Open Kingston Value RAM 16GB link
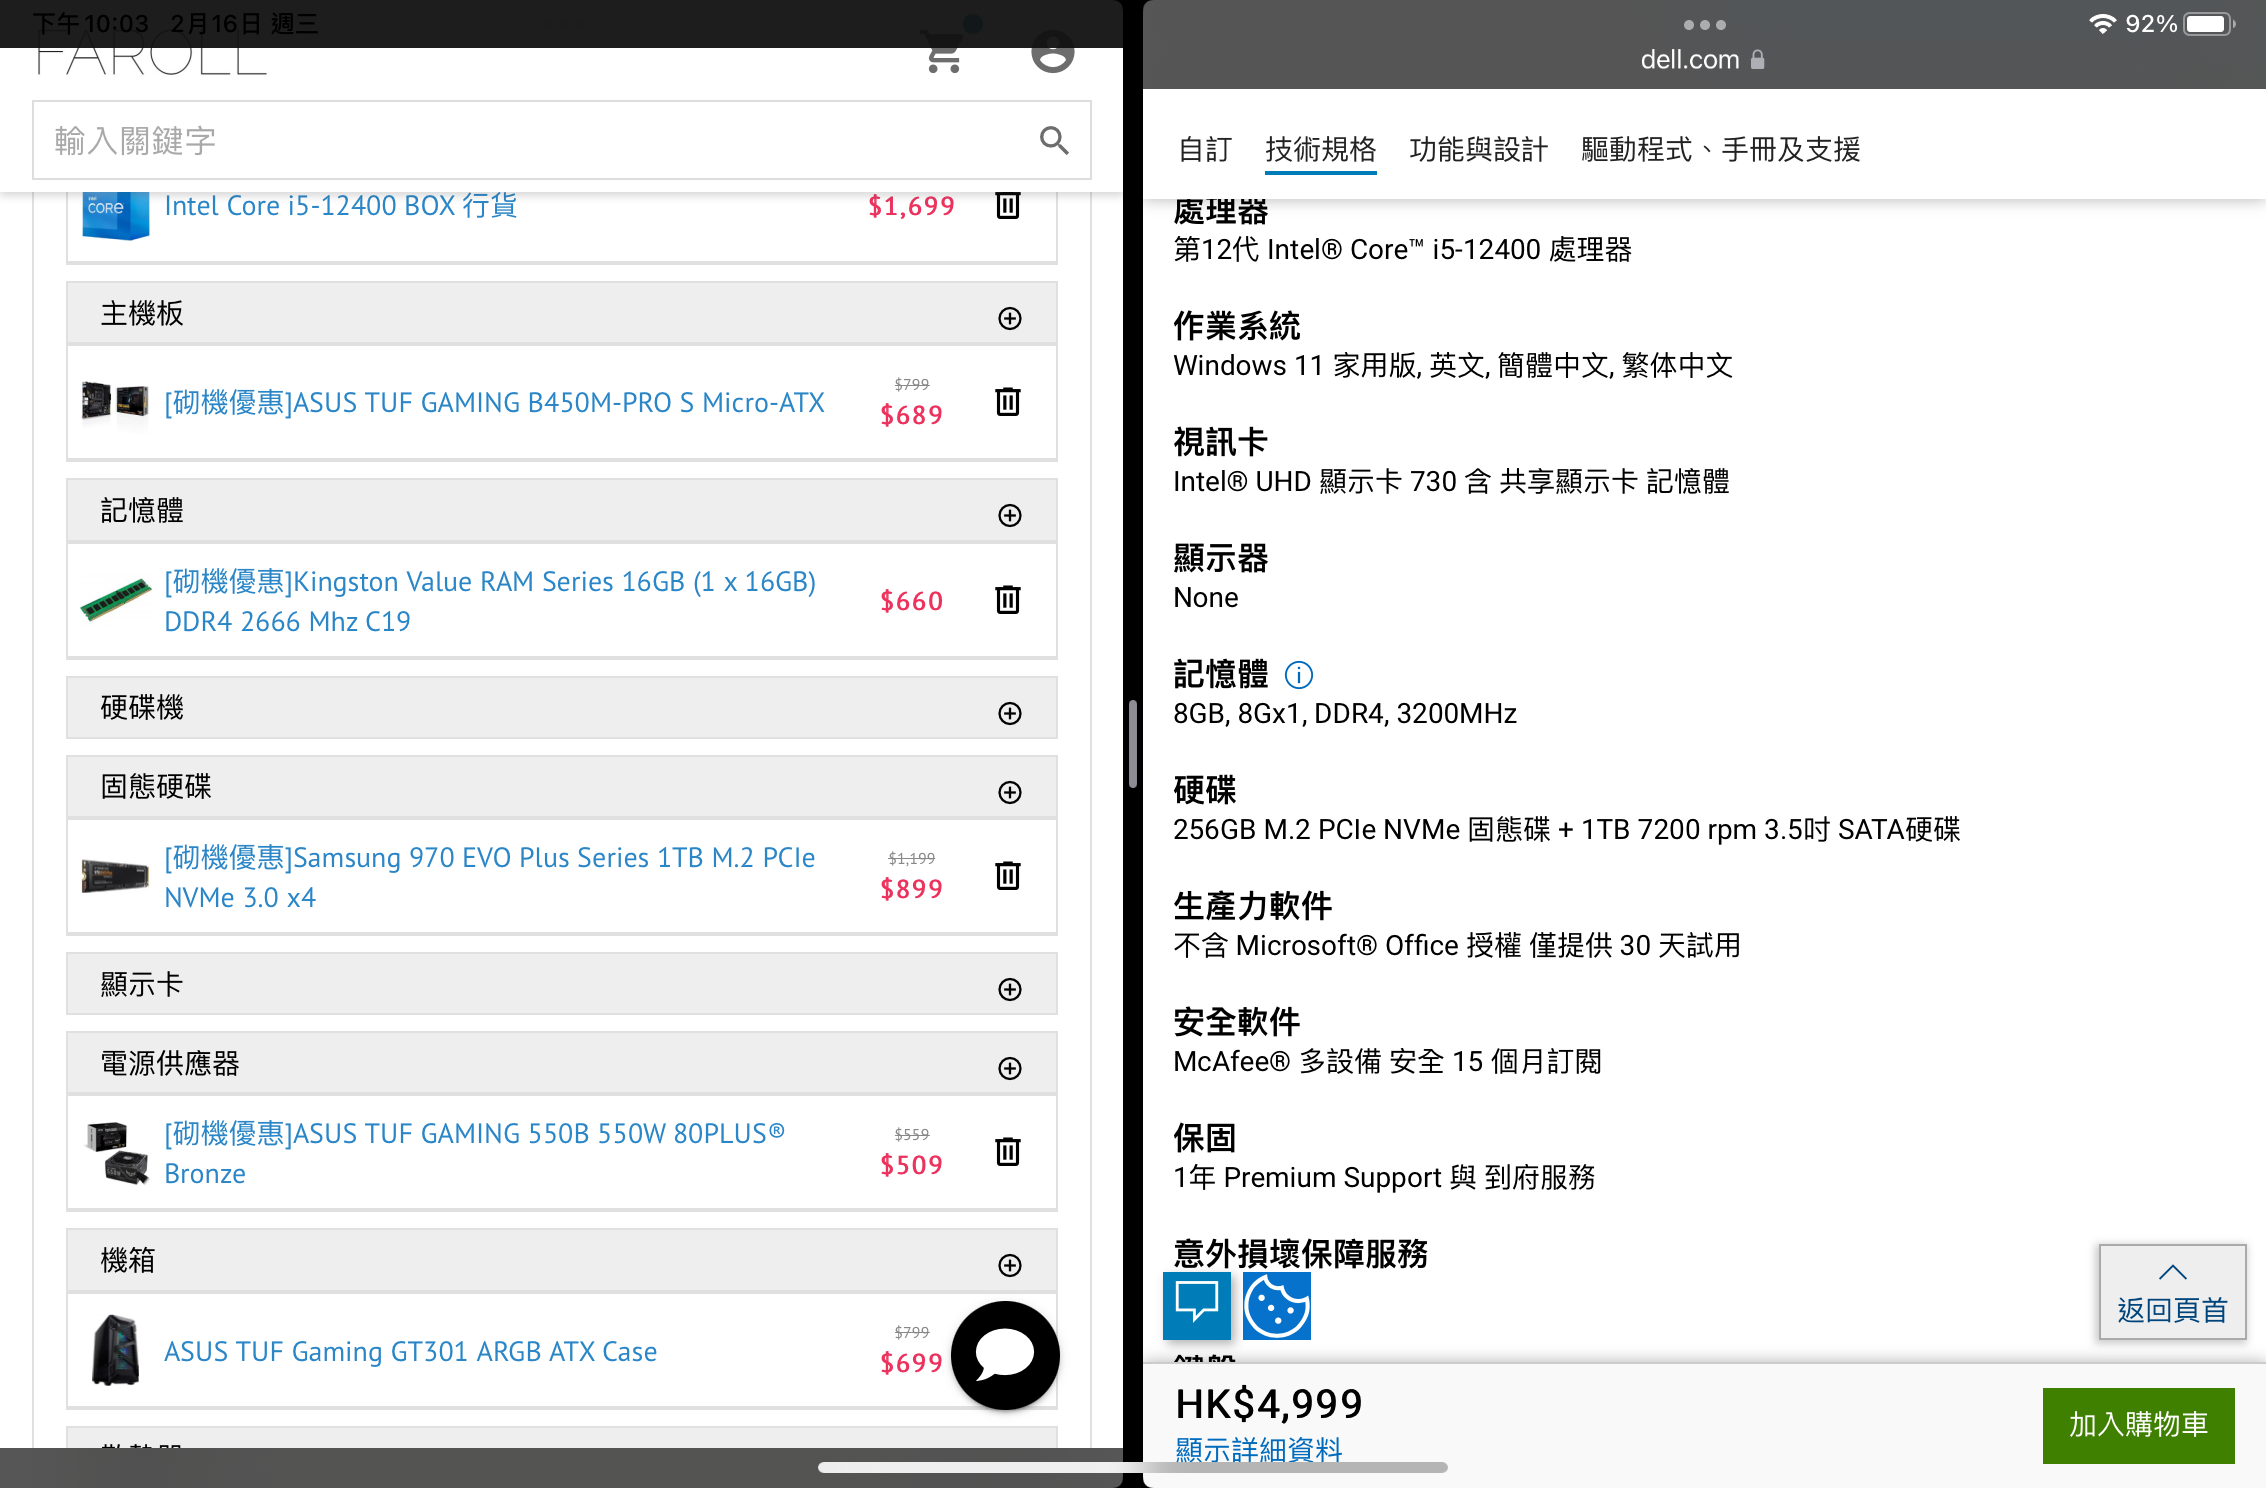Viewport: 2266px width, 1488px height. (x=490, y=601)
